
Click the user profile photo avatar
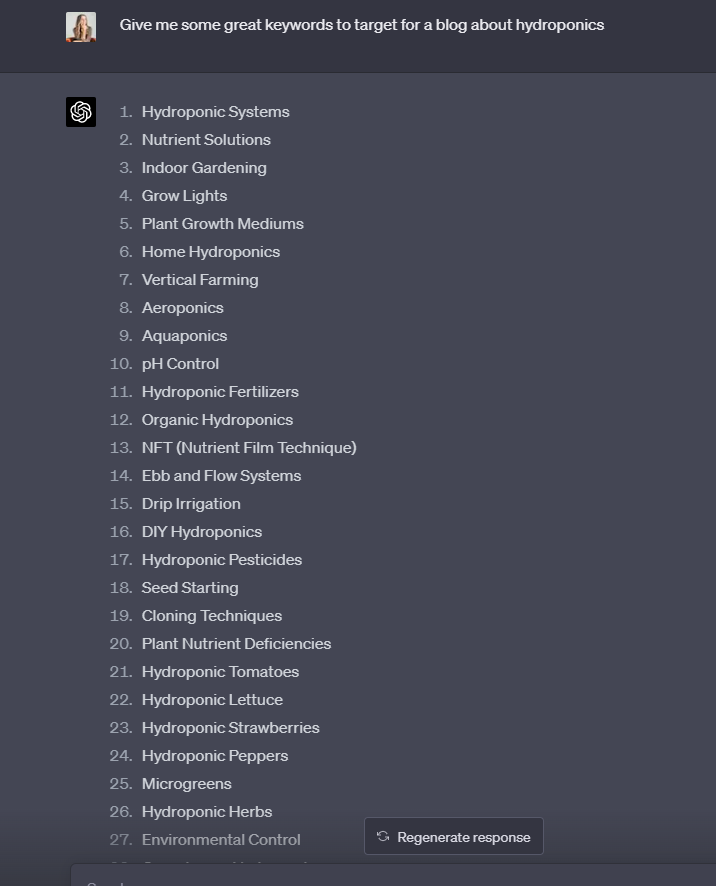81,27
